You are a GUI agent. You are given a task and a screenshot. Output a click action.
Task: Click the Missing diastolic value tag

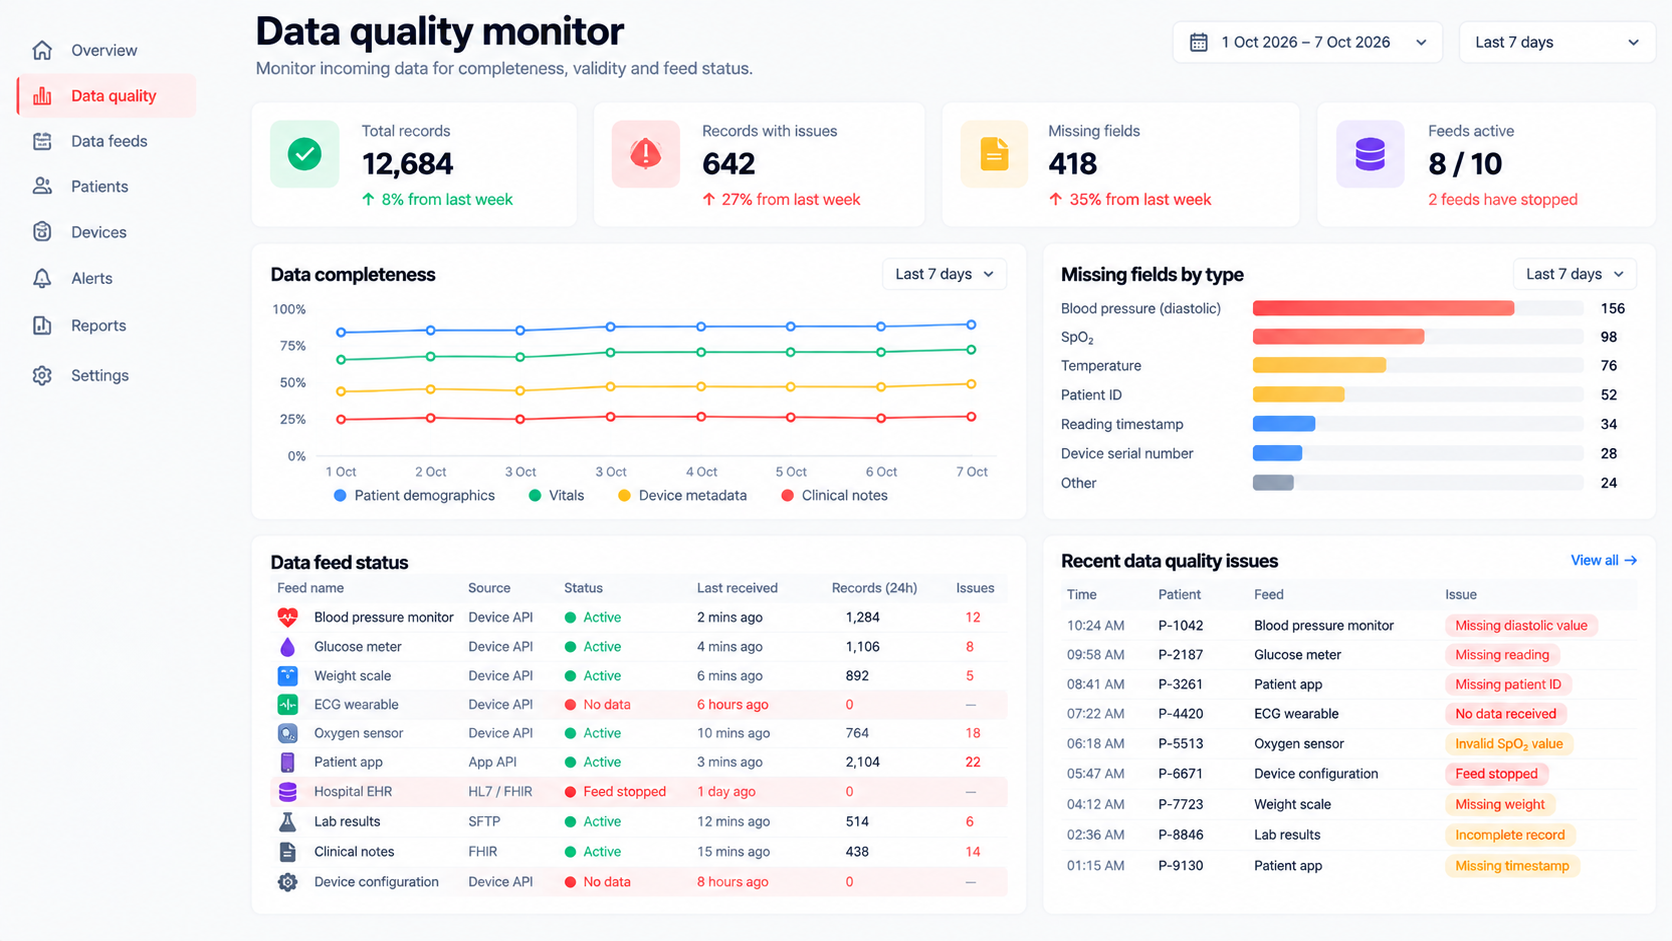[x=1521, y=625]
